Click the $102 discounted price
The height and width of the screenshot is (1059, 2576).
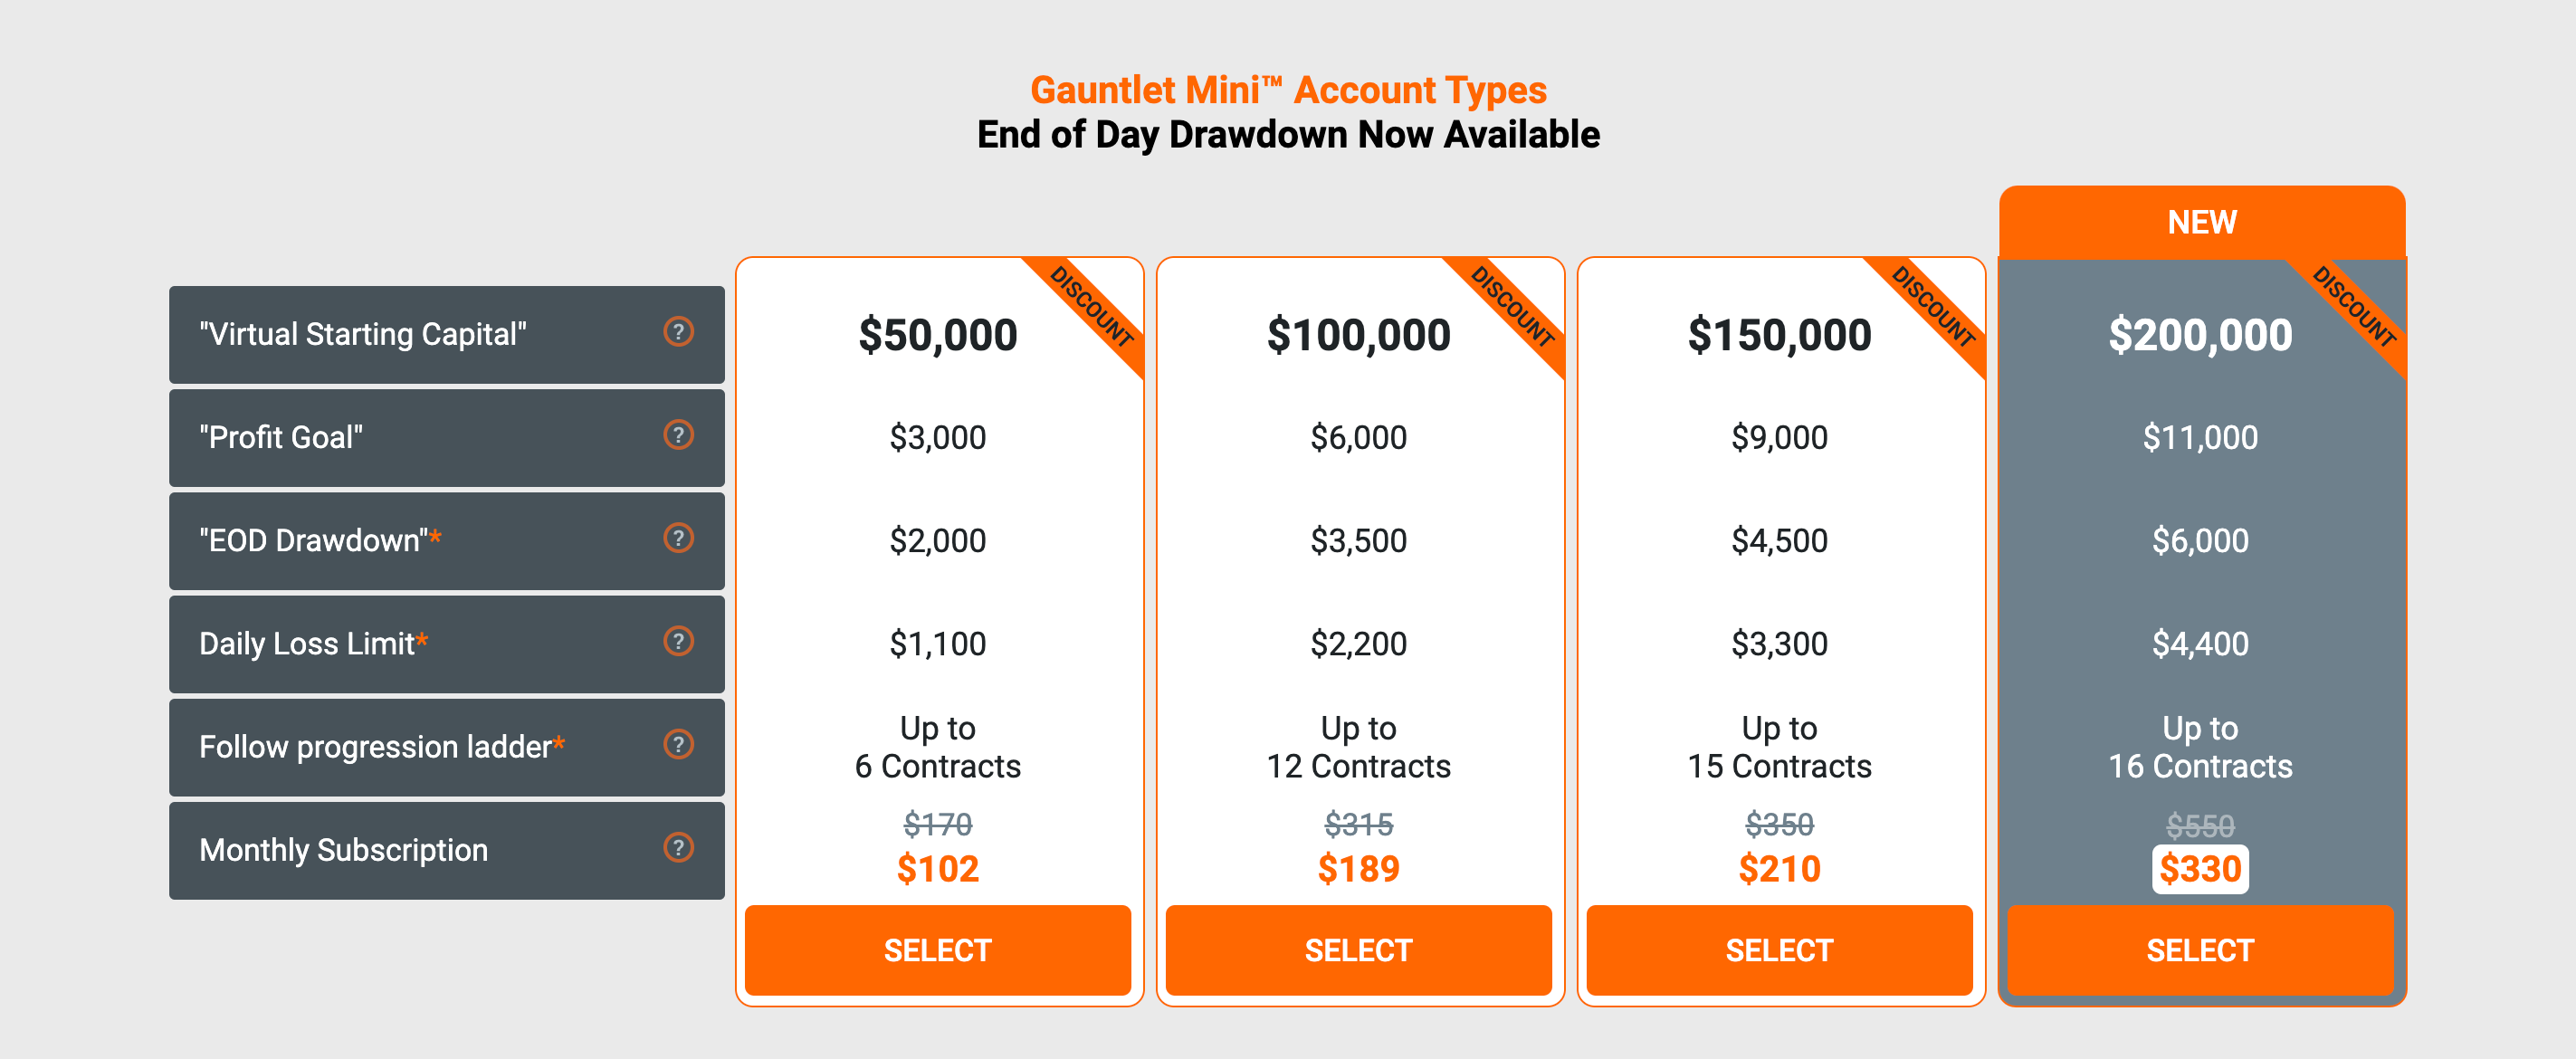pyautogui.click(x=937, y=868)
